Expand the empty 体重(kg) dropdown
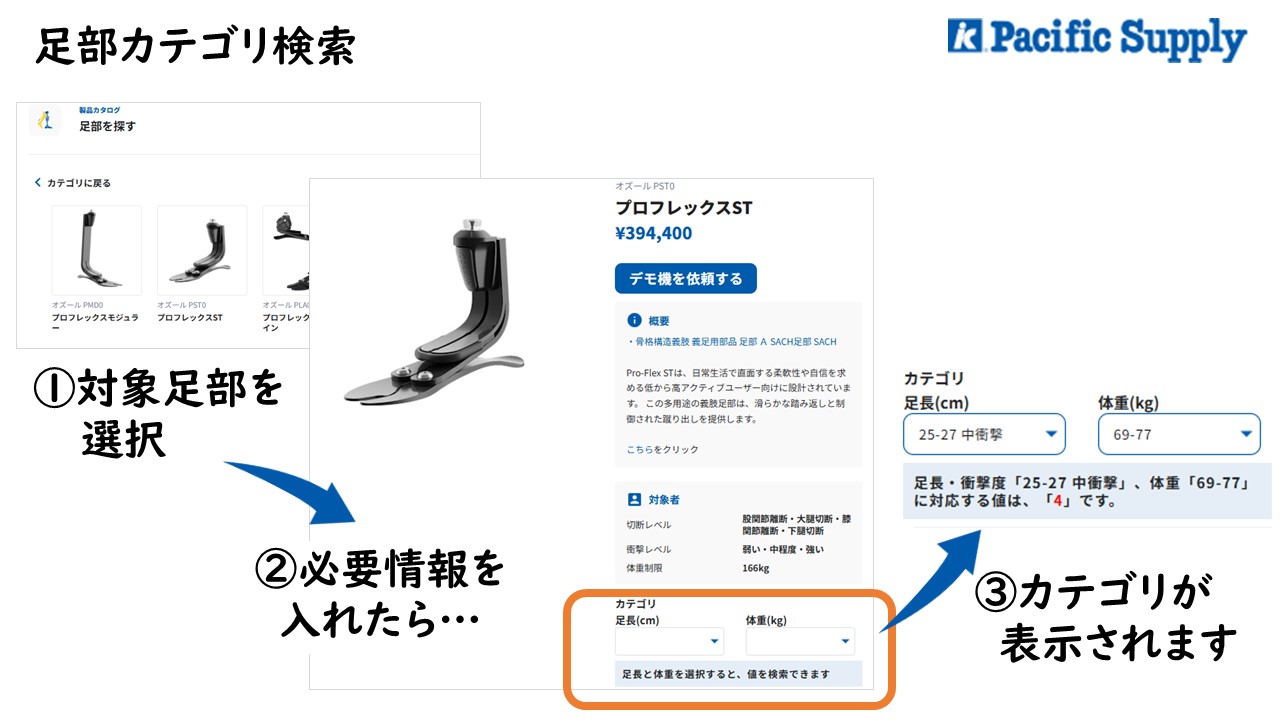Viewport: 1280px width, 720px height. point(800,641)
